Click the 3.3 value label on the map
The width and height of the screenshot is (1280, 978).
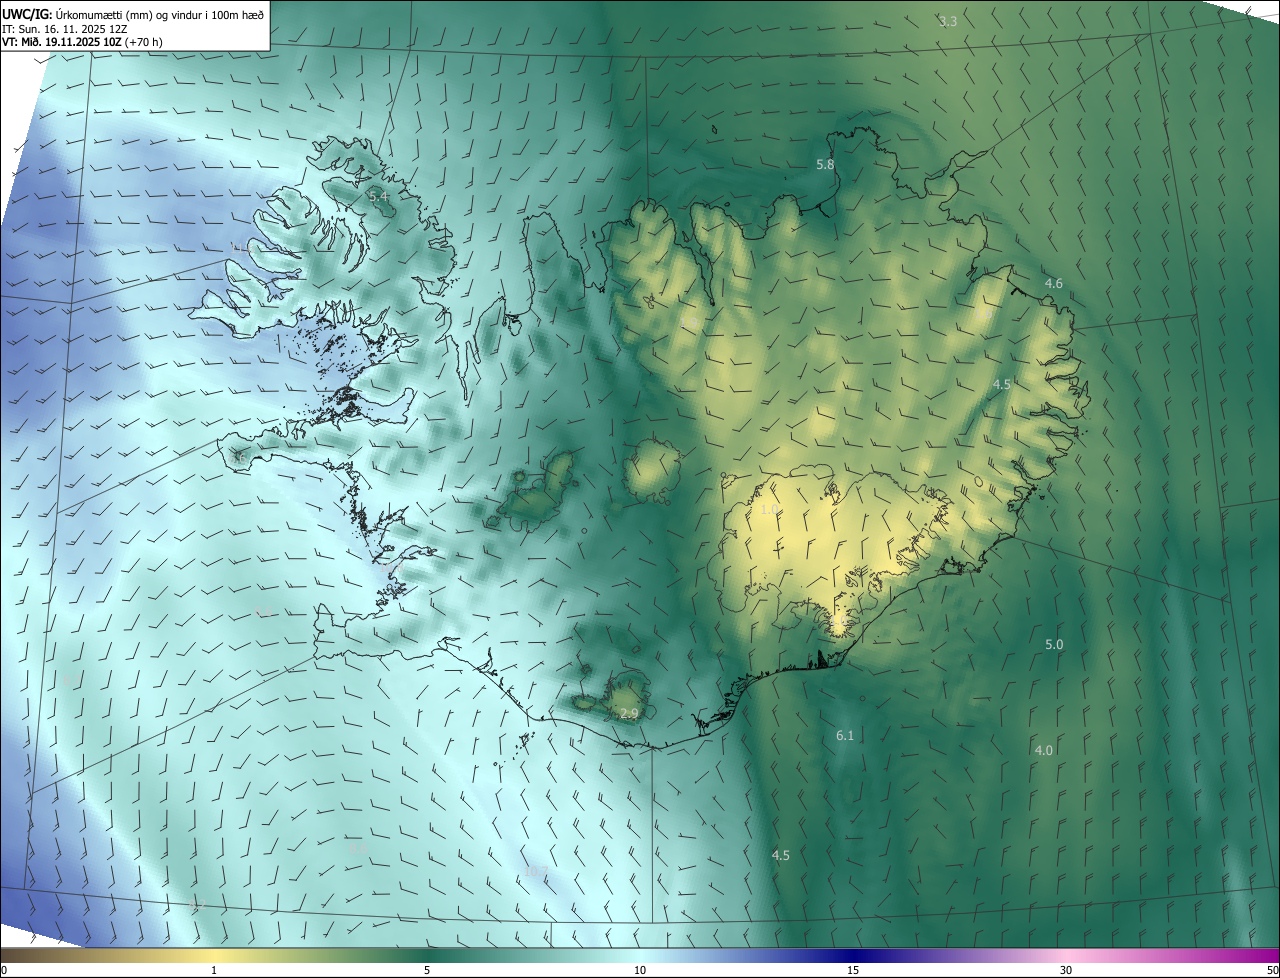948,21
